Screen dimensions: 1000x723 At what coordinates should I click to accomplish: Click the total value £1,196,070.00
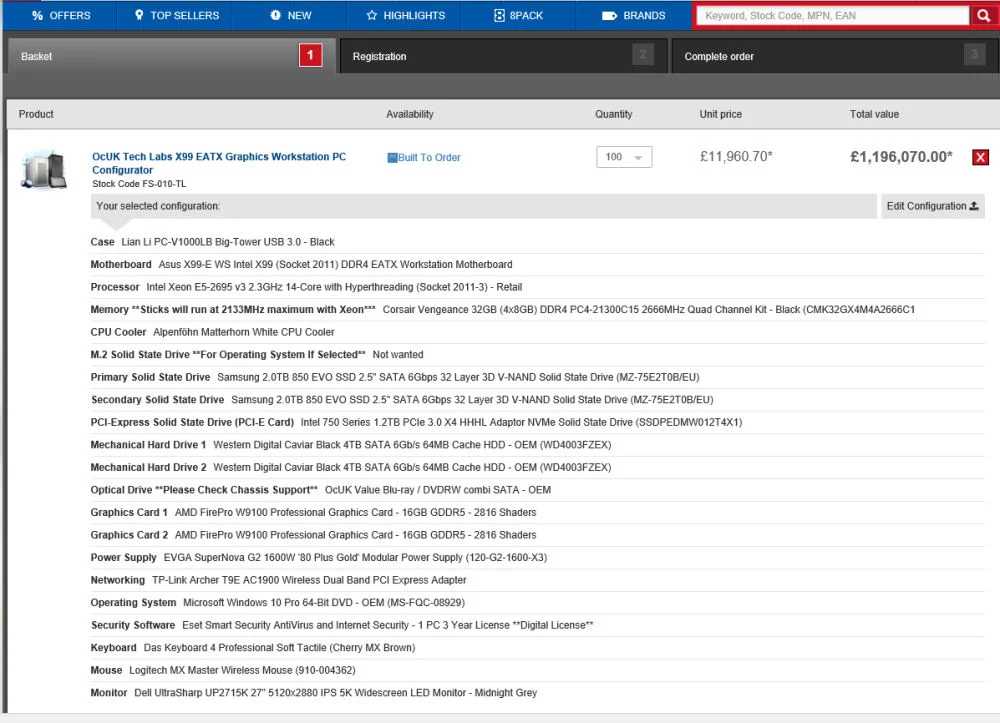point(901,157)
